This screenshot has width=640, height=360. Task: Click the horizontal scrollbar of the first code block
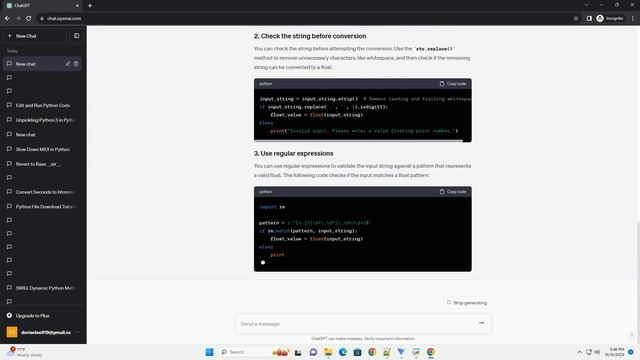pos(358,141)
